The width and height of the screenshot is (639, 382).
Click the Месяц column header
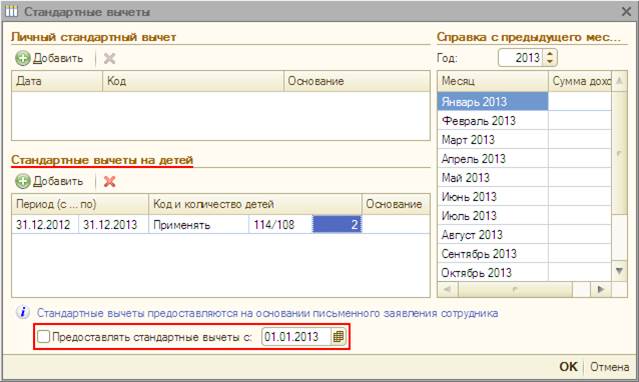[493, 81]
